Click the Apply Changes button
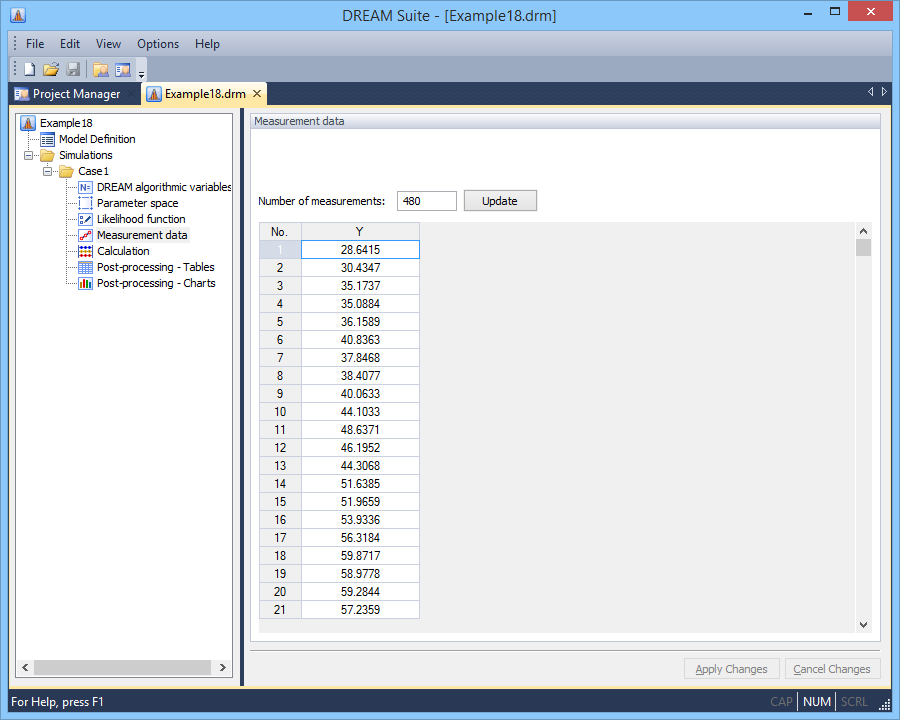Image resolution: width=900 pixels, height=720 pixels. 731,669
